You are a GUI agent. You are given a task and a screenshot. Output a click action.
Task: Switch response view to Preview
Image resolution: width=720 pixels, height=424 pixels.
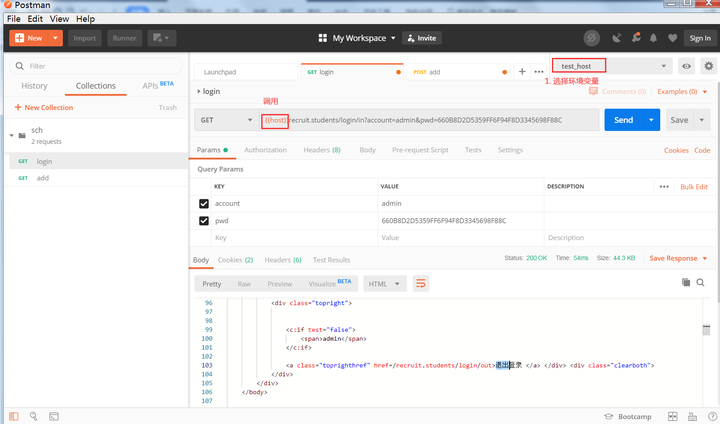click(x=280, y=284)
